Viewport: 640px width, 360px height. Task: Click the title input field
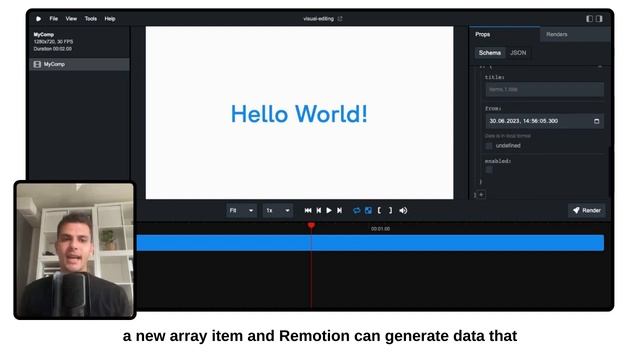tap(544, 89)
